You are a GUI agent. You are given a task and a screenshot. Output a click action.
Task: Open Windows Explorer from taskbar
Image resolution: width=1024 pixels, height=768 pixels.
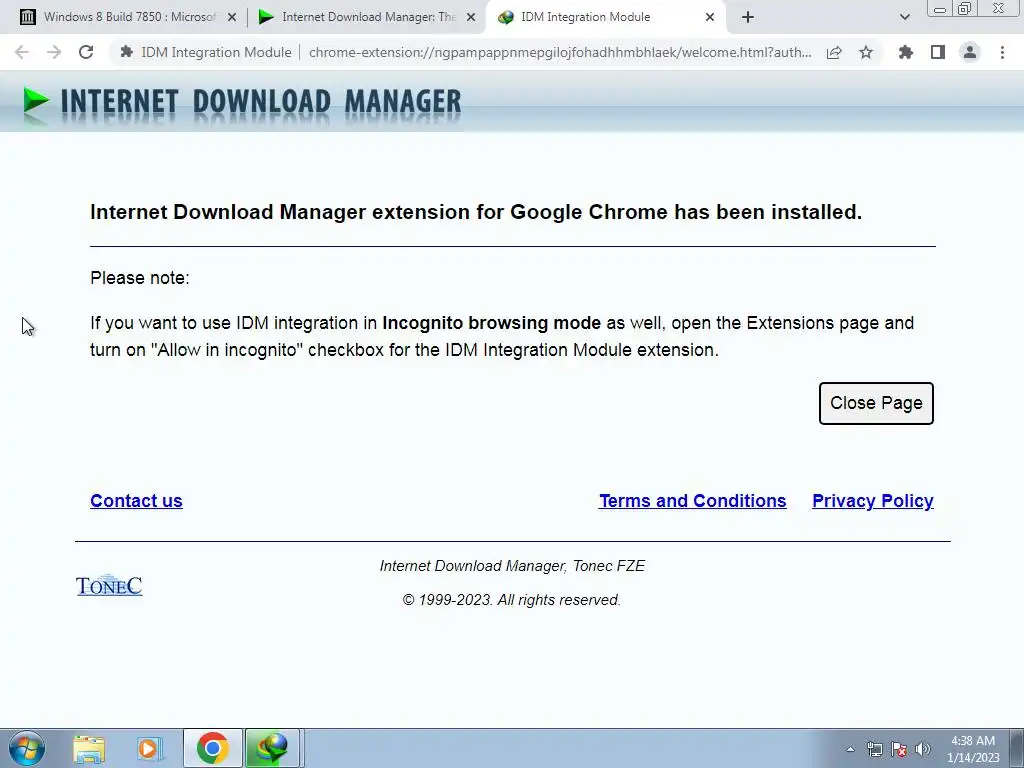click(89, 748)
